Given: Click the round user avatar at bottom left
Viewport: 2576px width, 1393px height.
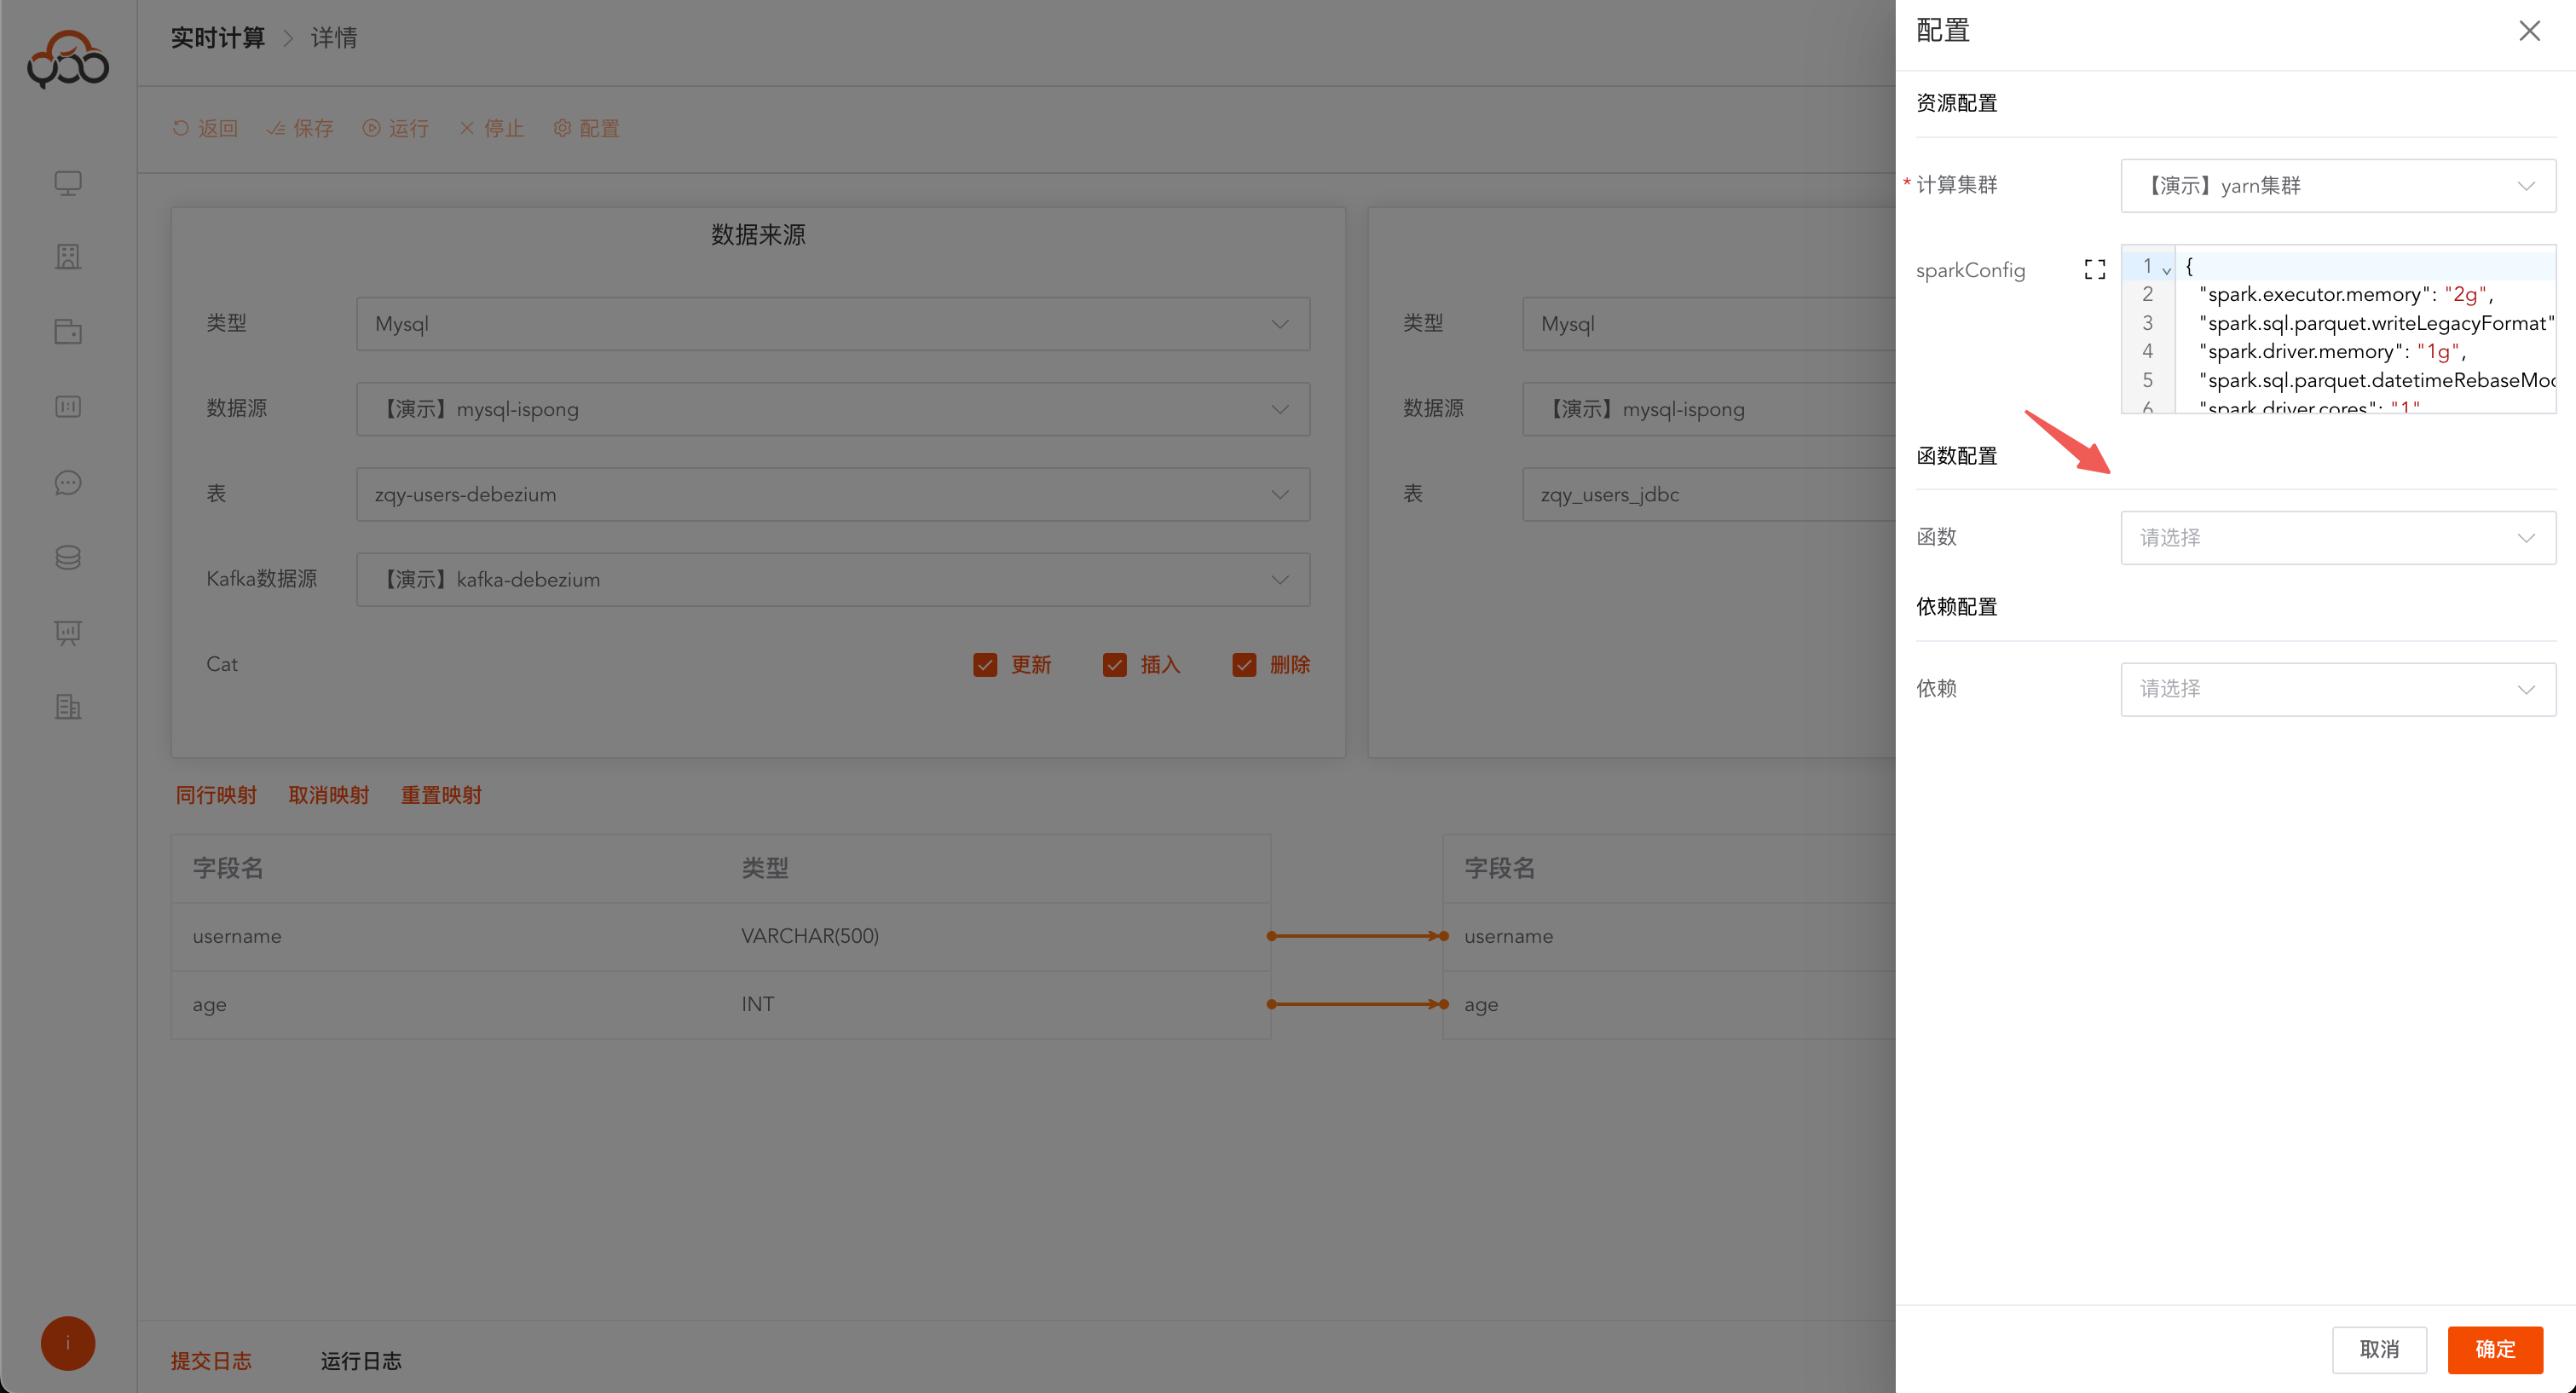Looking at the screenshot, I should click(68, 1343).
